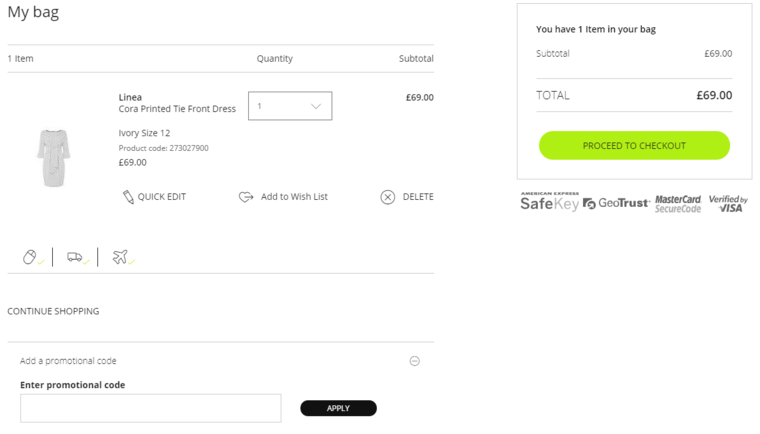The image size is (760, 434).
Task: Open the quantity dropdown showing 1
Action: tap(290, 106)
